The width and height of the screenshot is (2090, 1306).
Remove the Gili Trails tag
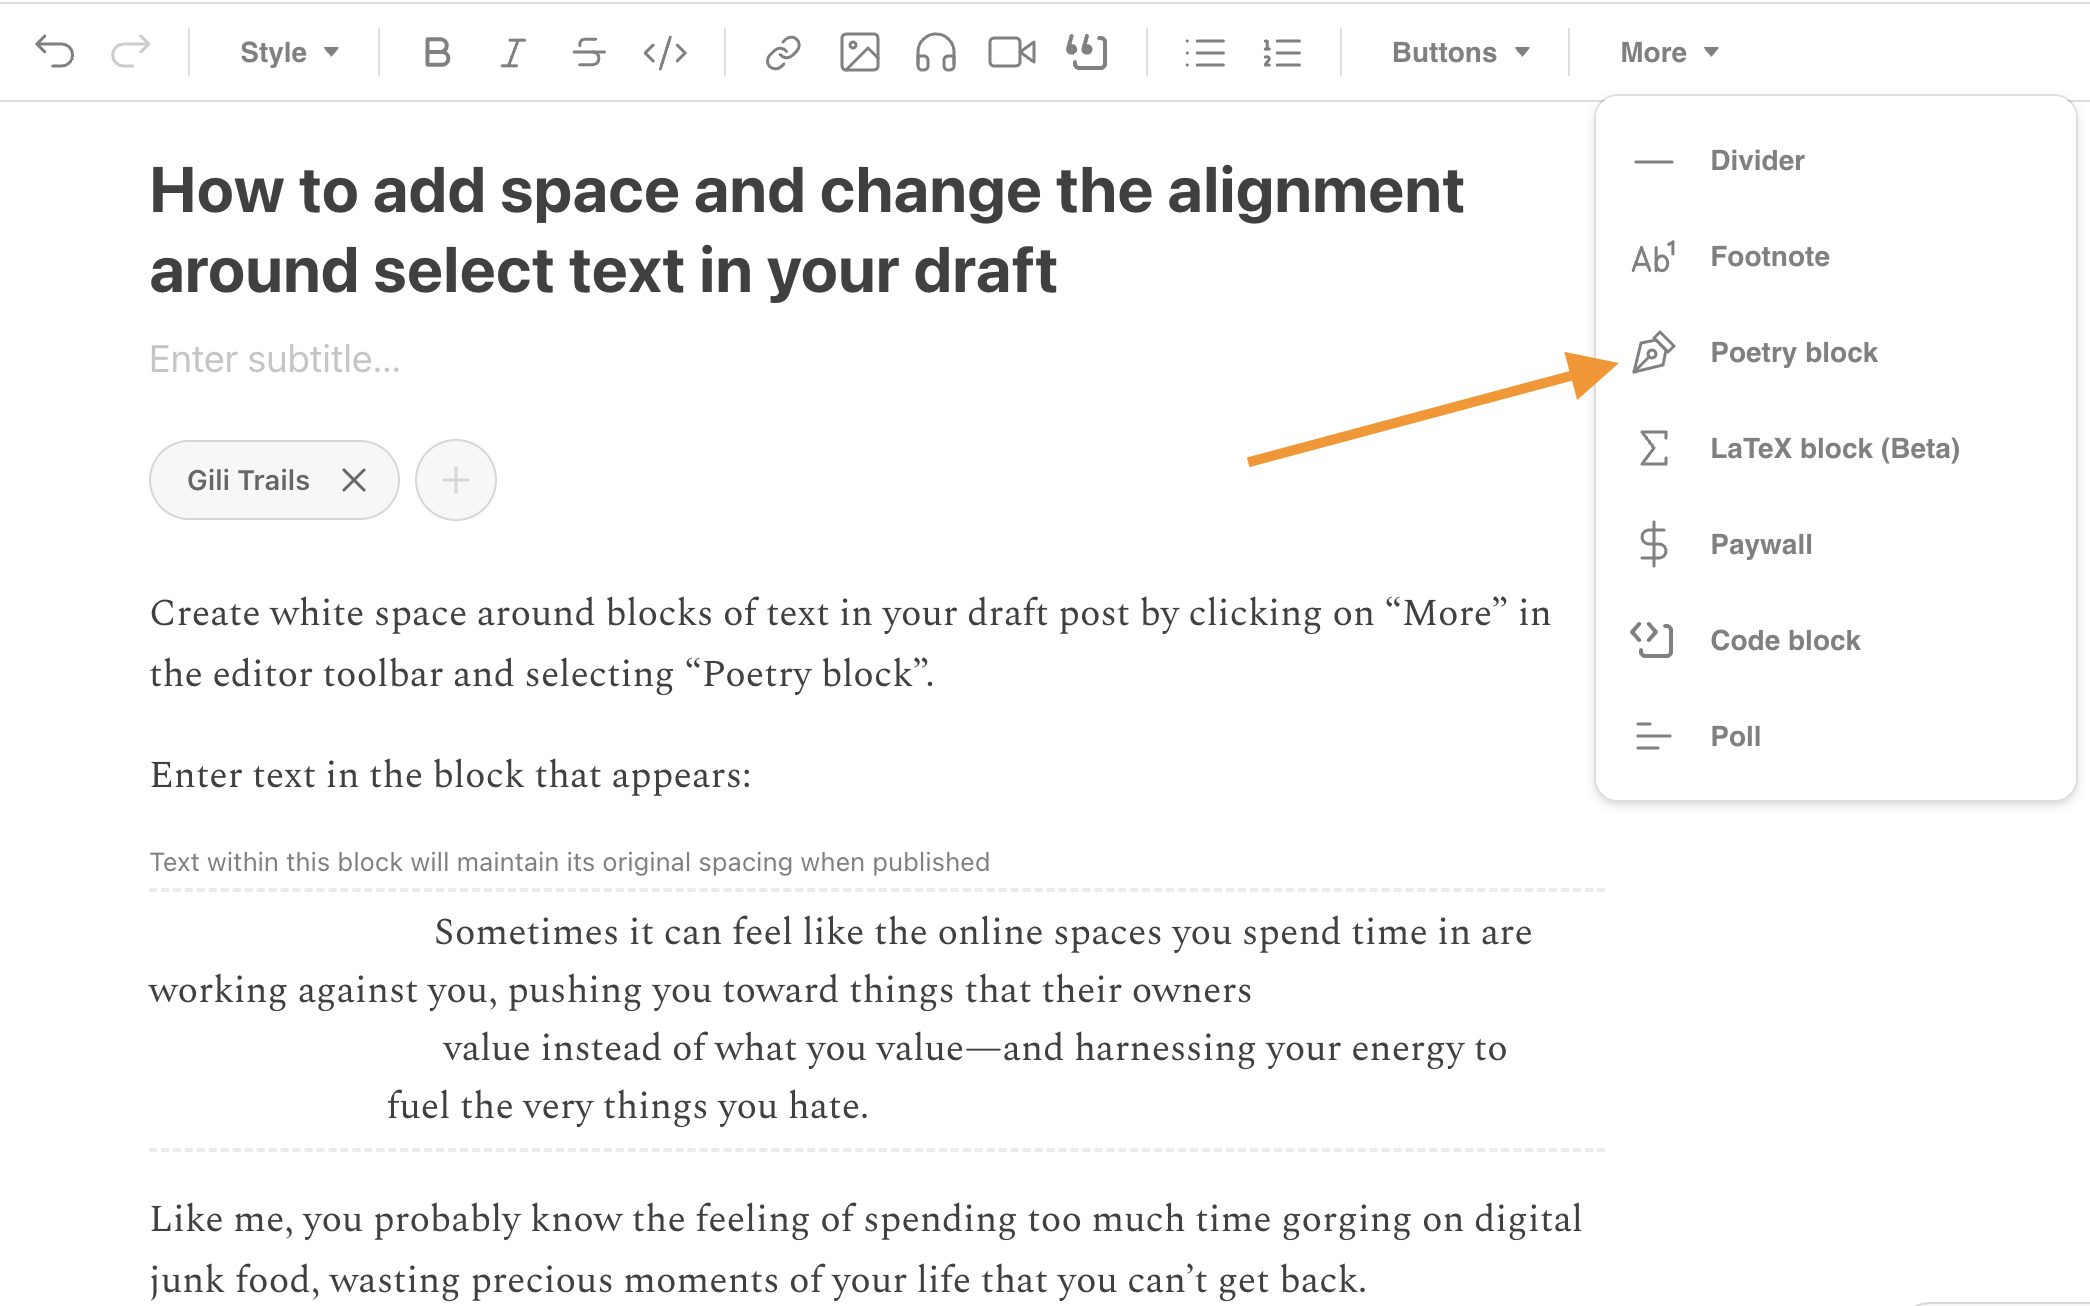[x=355, y=480]
